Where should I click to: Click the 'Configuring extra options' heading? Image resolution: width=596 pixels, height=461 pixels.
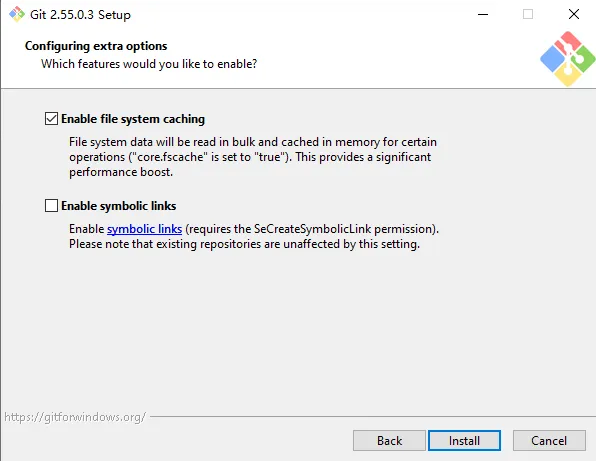tap(96, 46)
